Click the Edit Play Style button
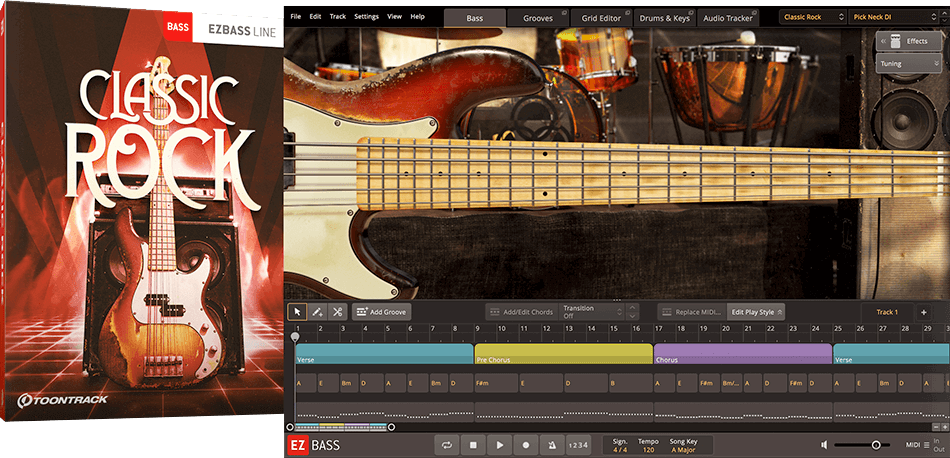The width and height of the screenshot is (950, 458). point(755,312)
